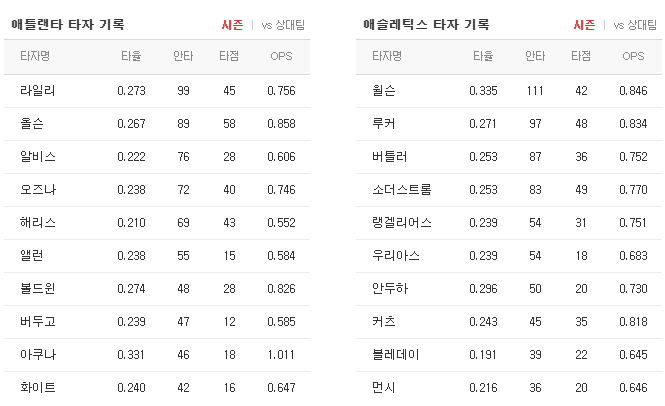Select batter 윌슨 in Athletics table
The height and width of the screenshot is (406, 665).
[x=384, y=90]
